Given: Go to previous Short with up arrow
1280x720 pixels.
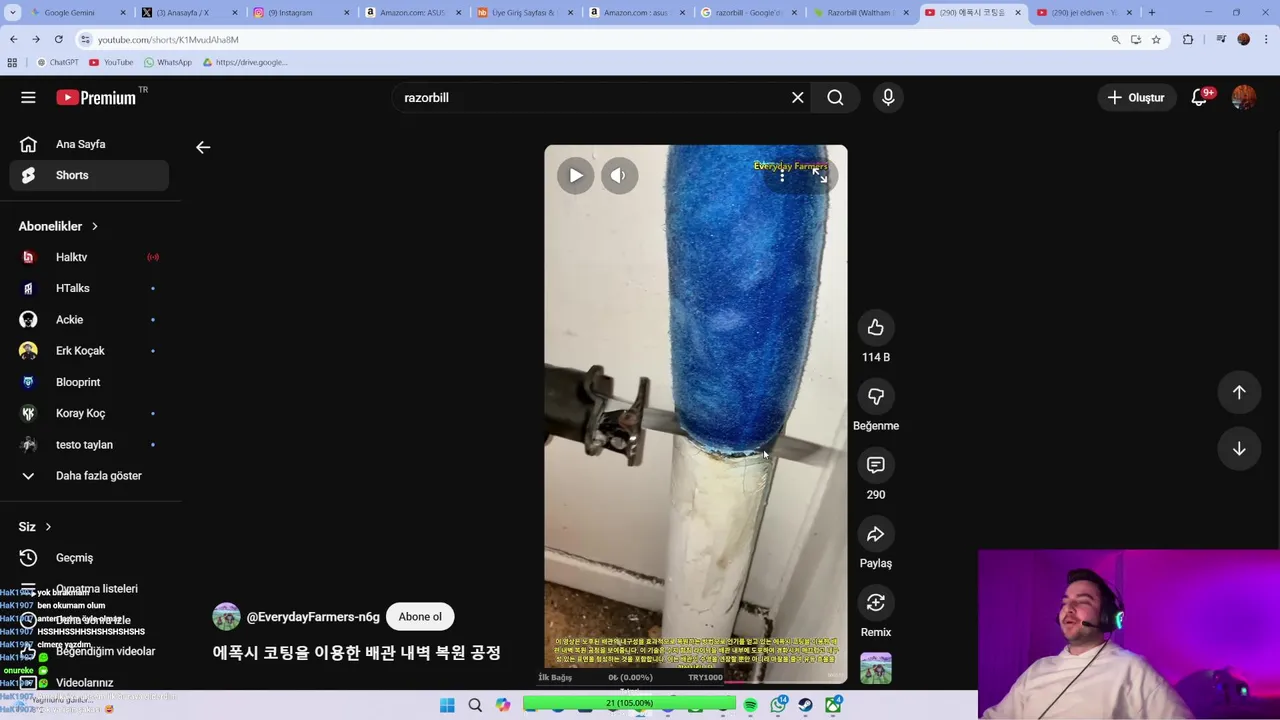Looking at the screenshot, I should pos(1239,393).
